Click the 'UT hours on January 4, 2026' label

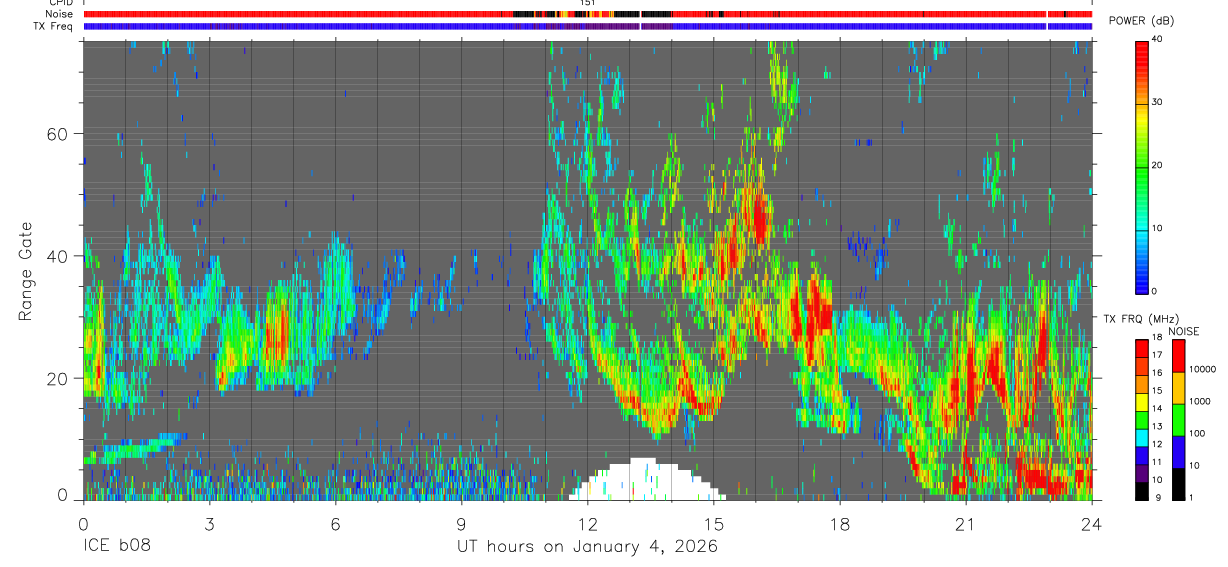(587, 547)
